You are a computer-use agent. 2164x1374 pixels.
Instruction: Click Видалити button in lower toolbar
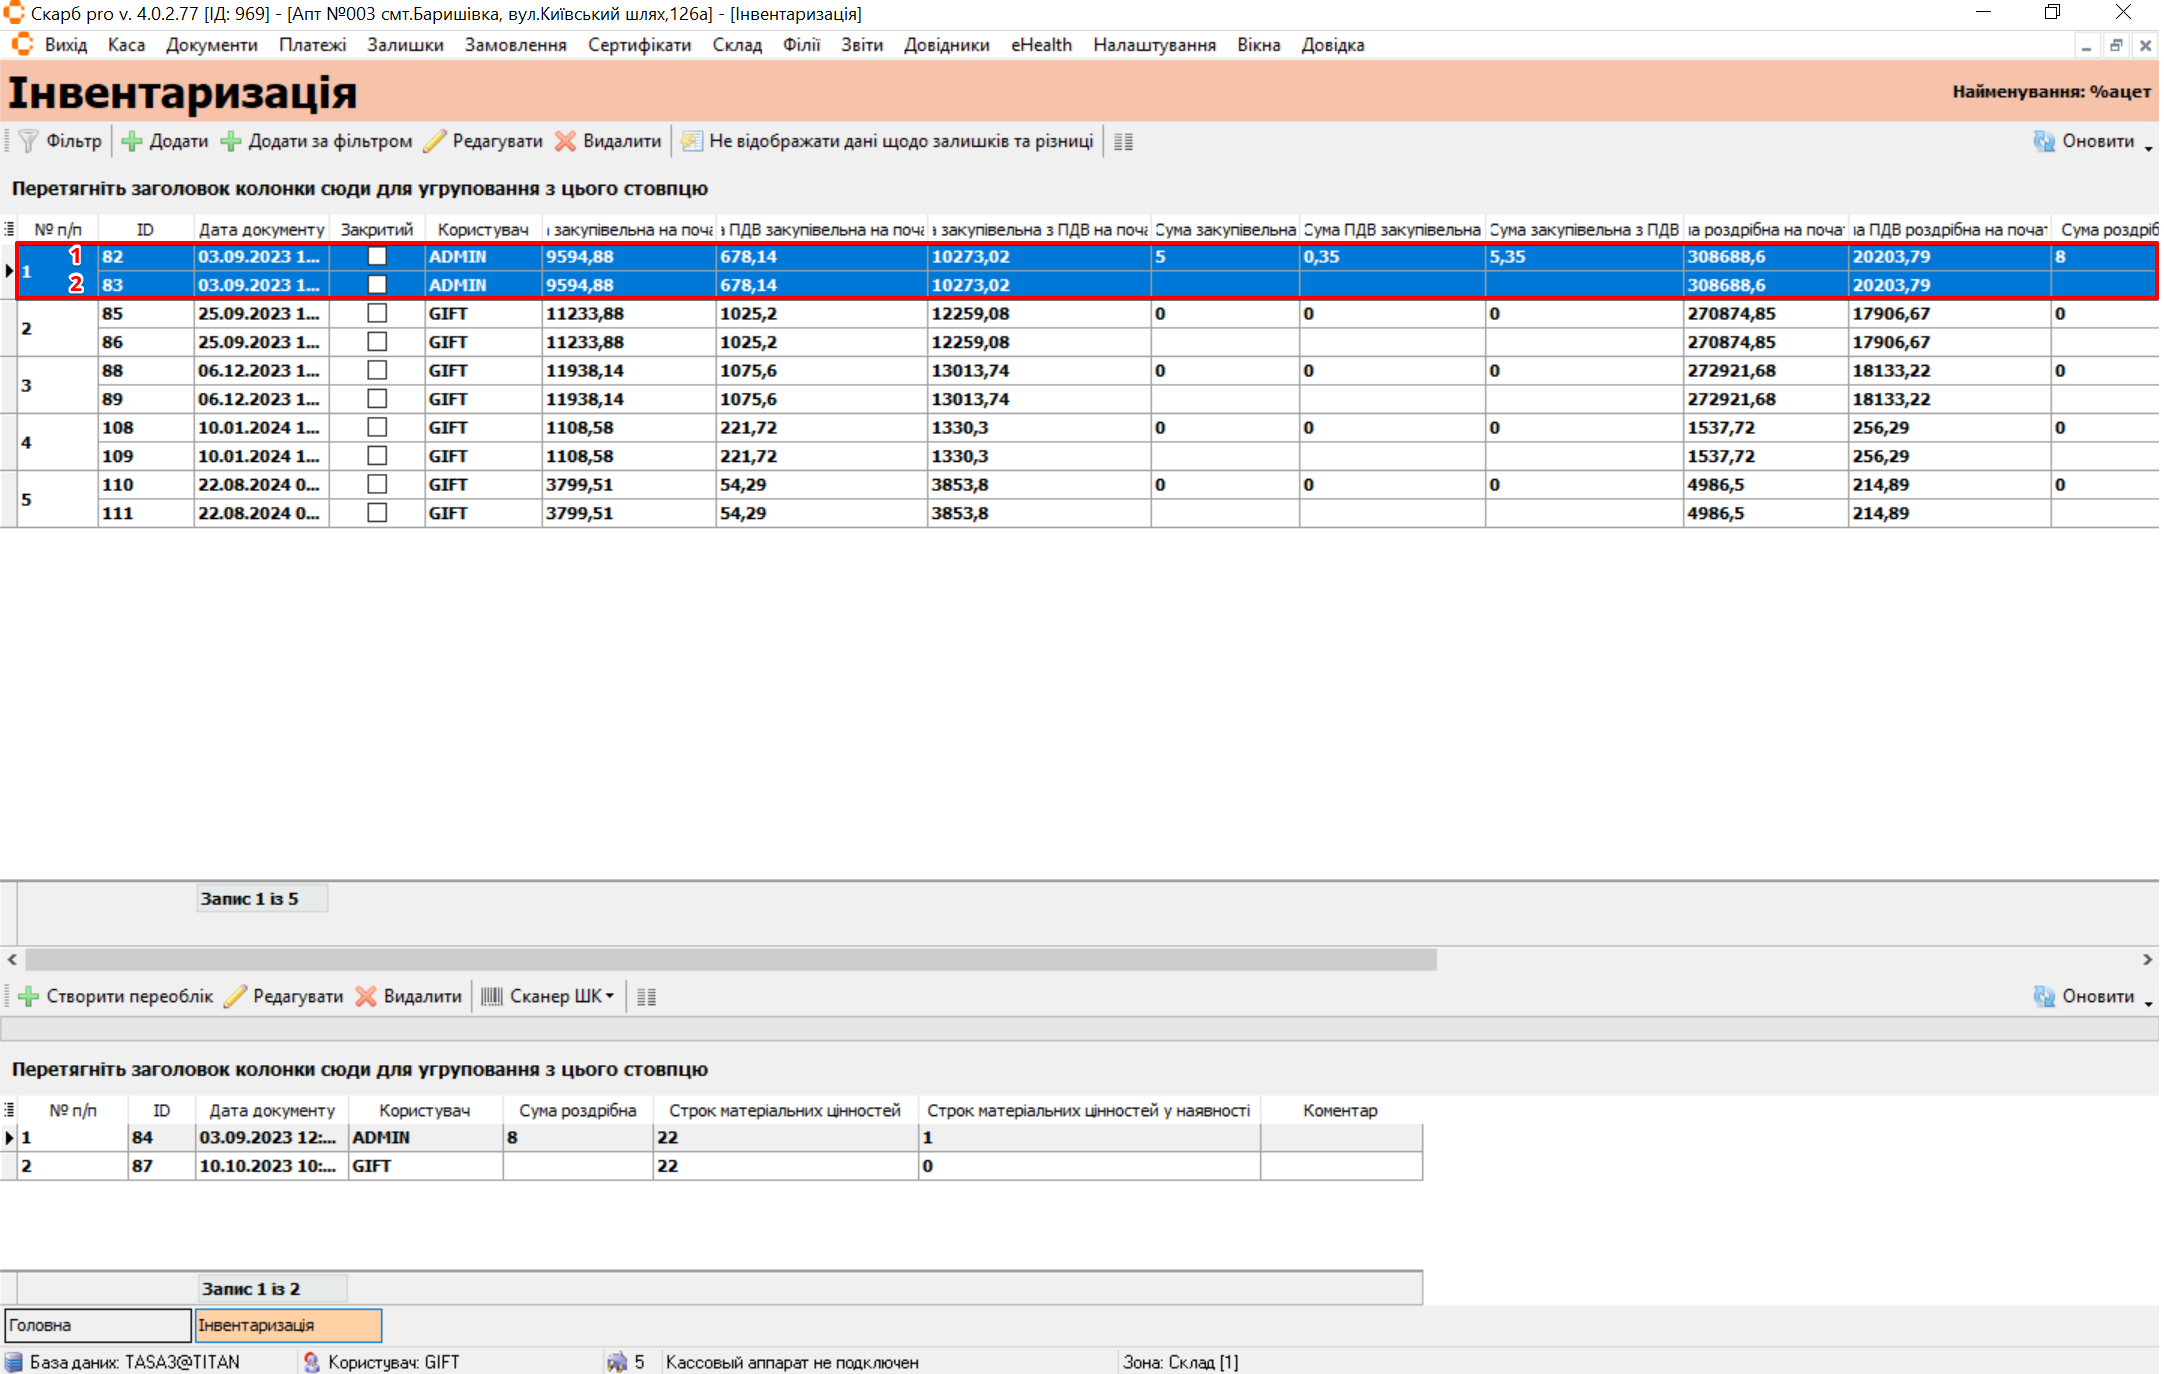[x=409, y=996]
